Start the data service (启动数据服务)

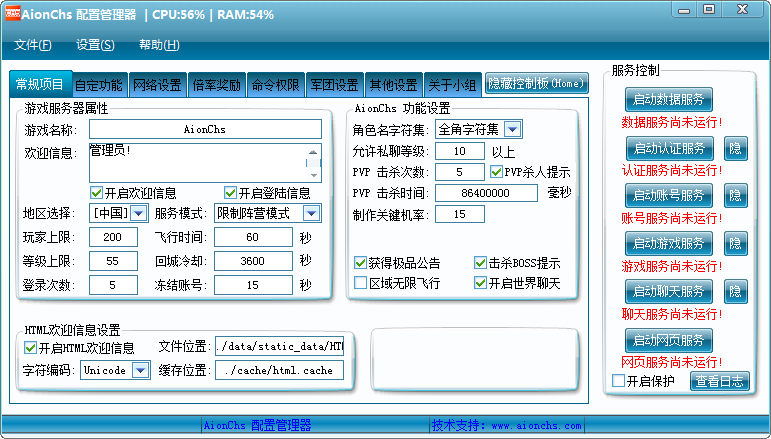click(669, 99)
